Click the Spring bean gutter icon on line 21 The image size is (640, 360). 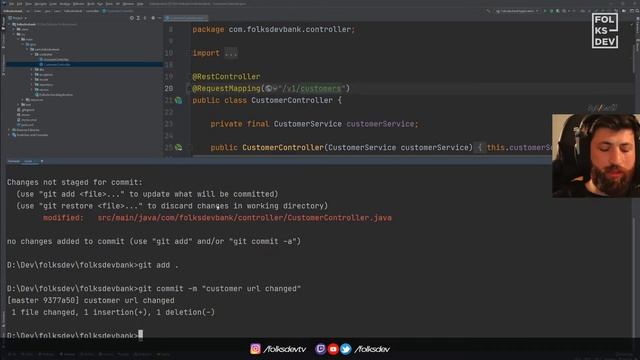[x=179, y=100]
